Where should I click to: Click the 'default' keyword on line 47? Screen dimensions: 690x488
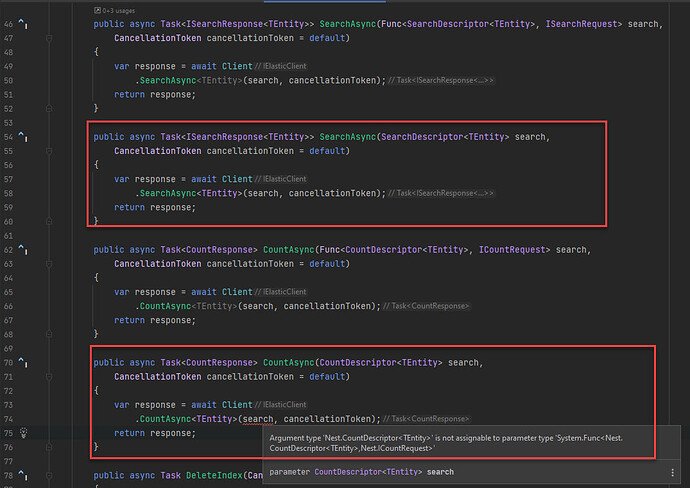point(327,38)
